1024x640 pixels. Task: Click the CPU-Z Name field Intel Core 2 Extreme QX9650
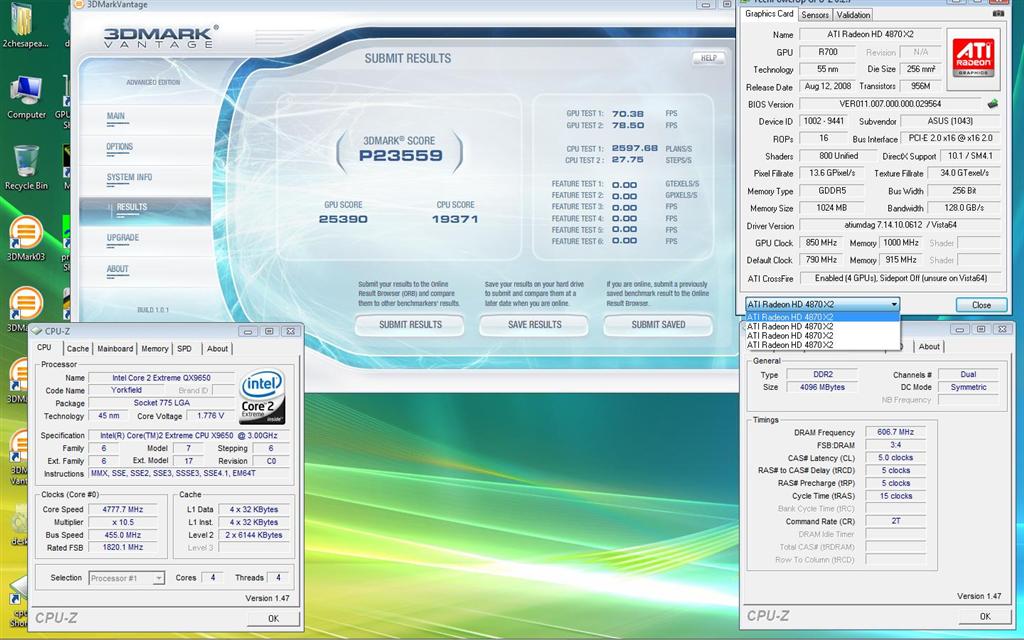(161, 377)
